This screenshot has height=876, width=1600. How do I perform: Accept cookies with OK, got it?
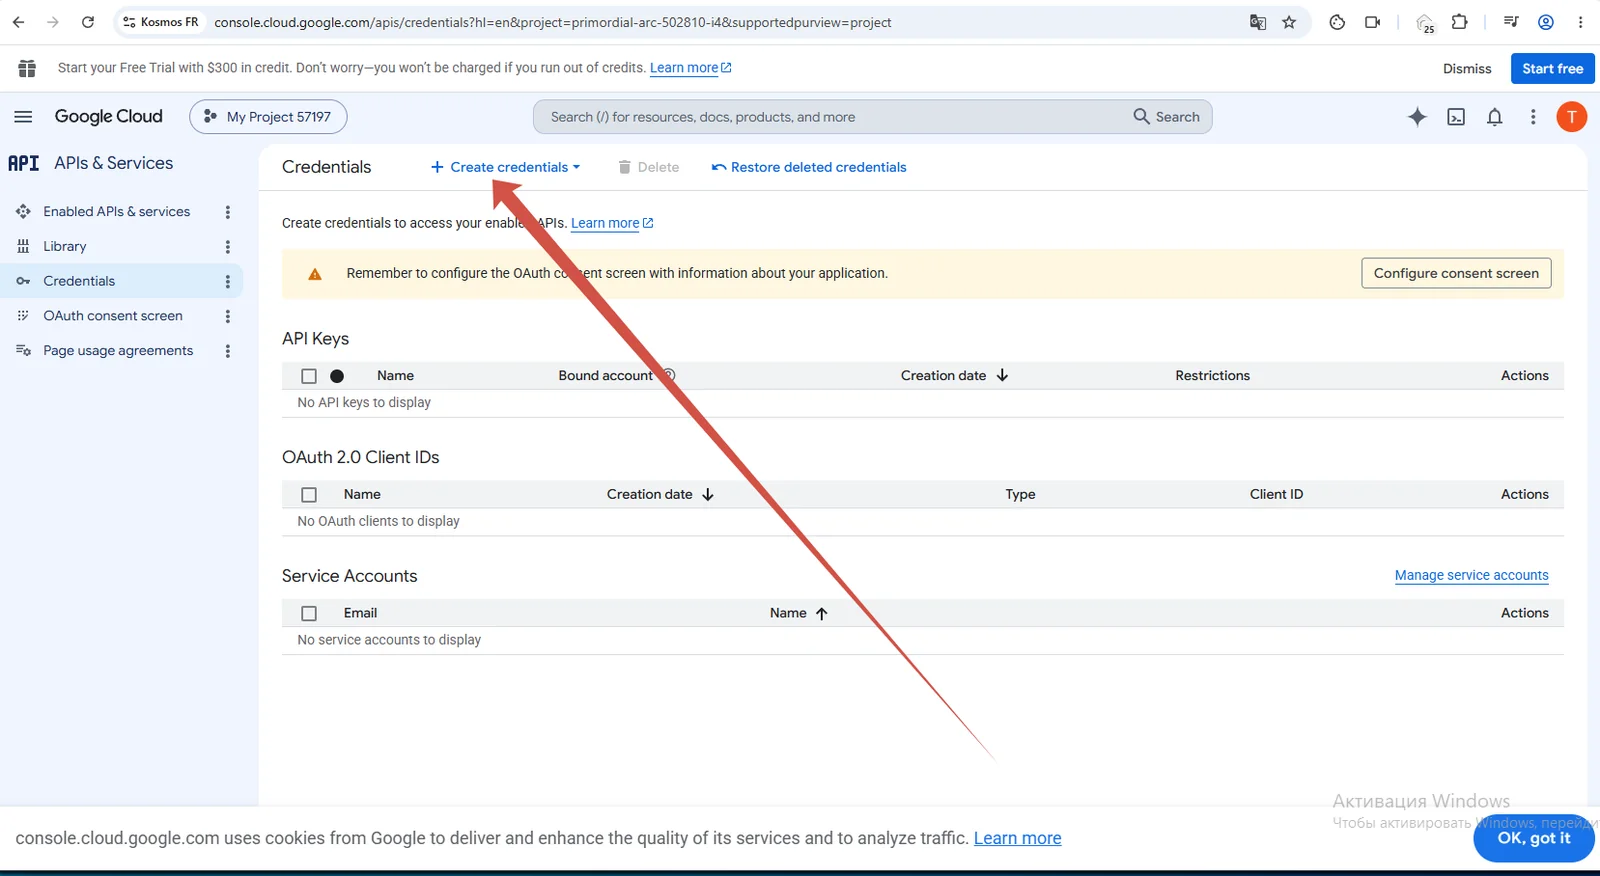coord(1534,838)
